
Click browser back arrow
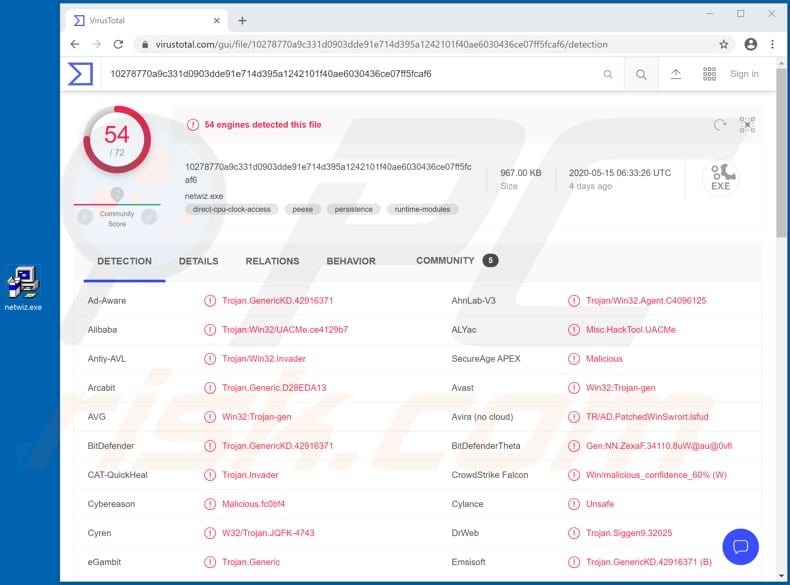75,44
